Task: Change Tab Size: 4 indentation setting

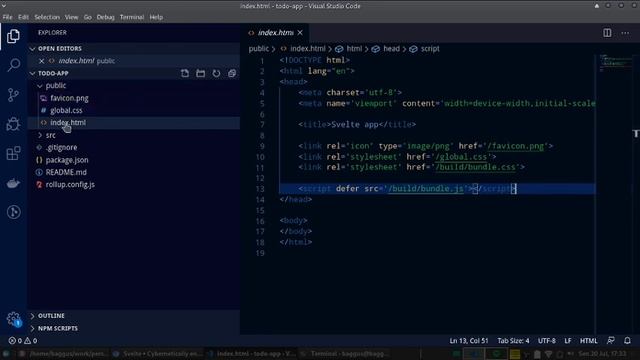Action: click(x=513, y=340)
